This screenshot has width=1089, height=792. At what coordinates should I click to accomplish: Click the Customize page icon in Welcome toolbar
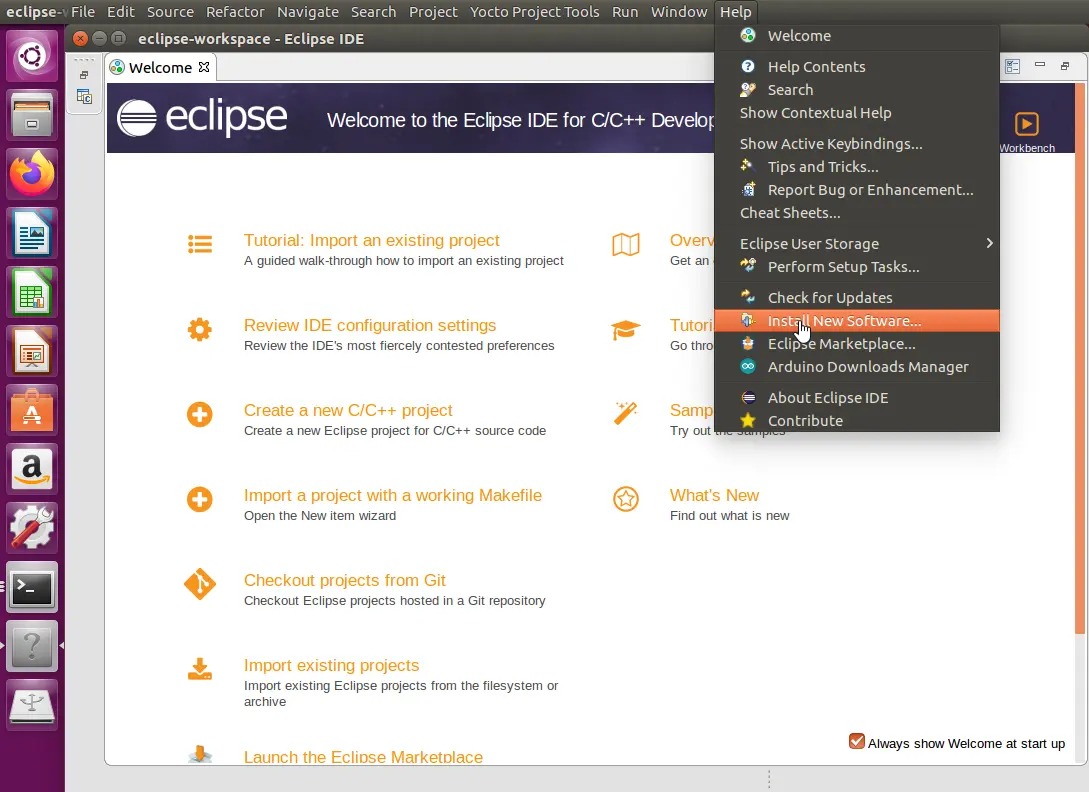1013,66
